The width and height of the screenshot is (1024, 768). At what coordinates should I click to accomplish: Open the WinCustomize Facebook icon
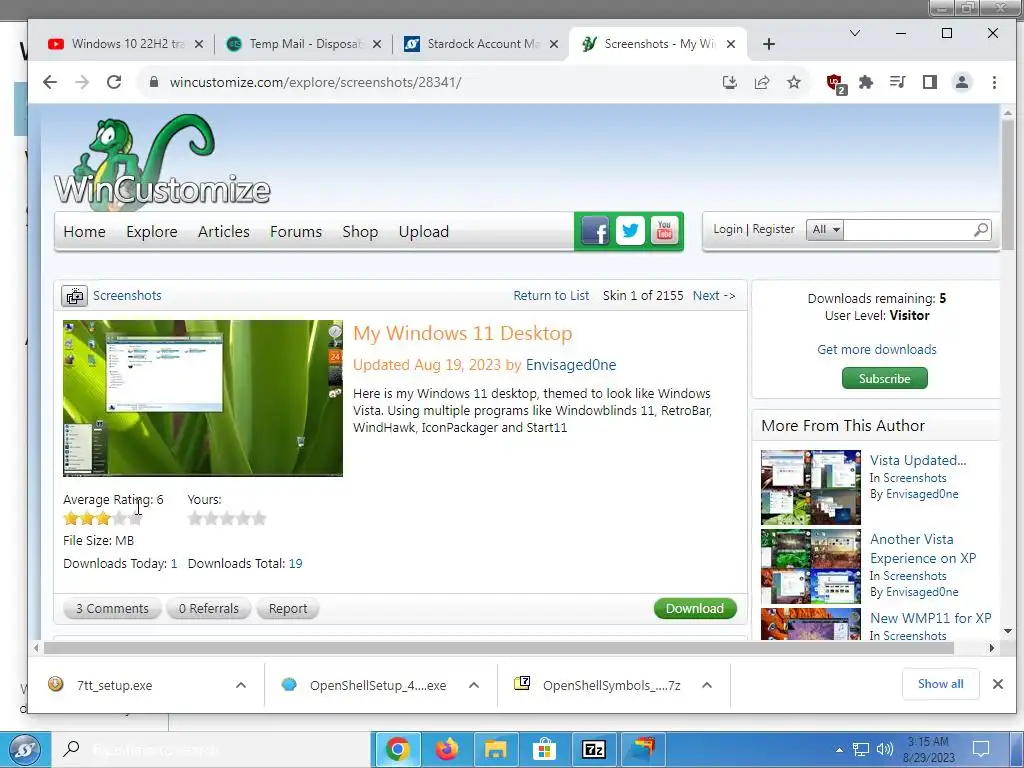(595, 231)
